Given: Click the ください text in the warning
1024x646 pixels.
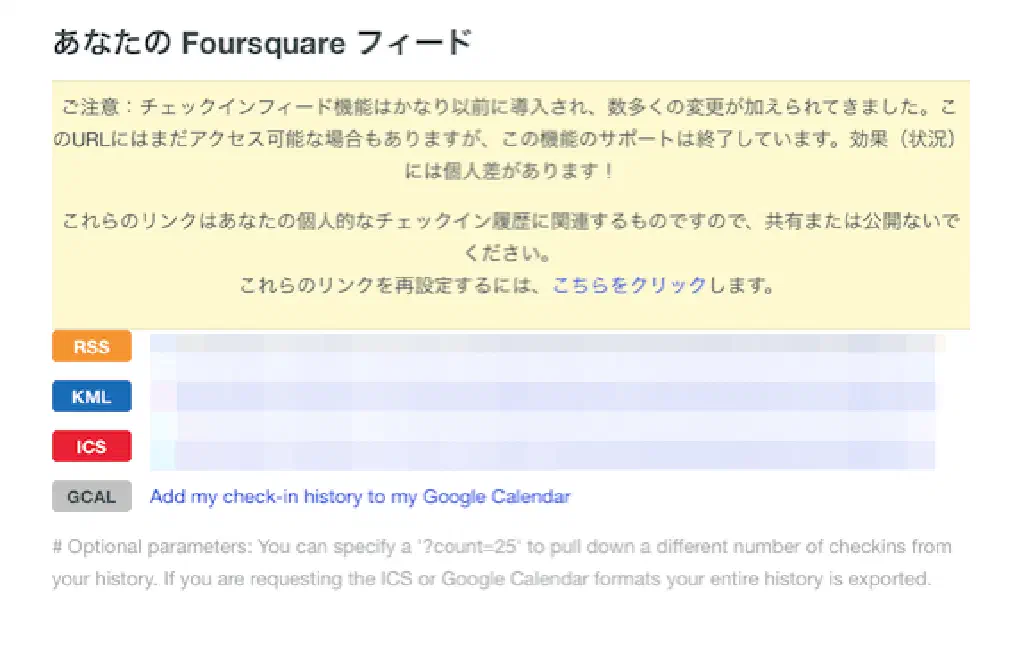Looking at the screenshot, I should (510, 253).
